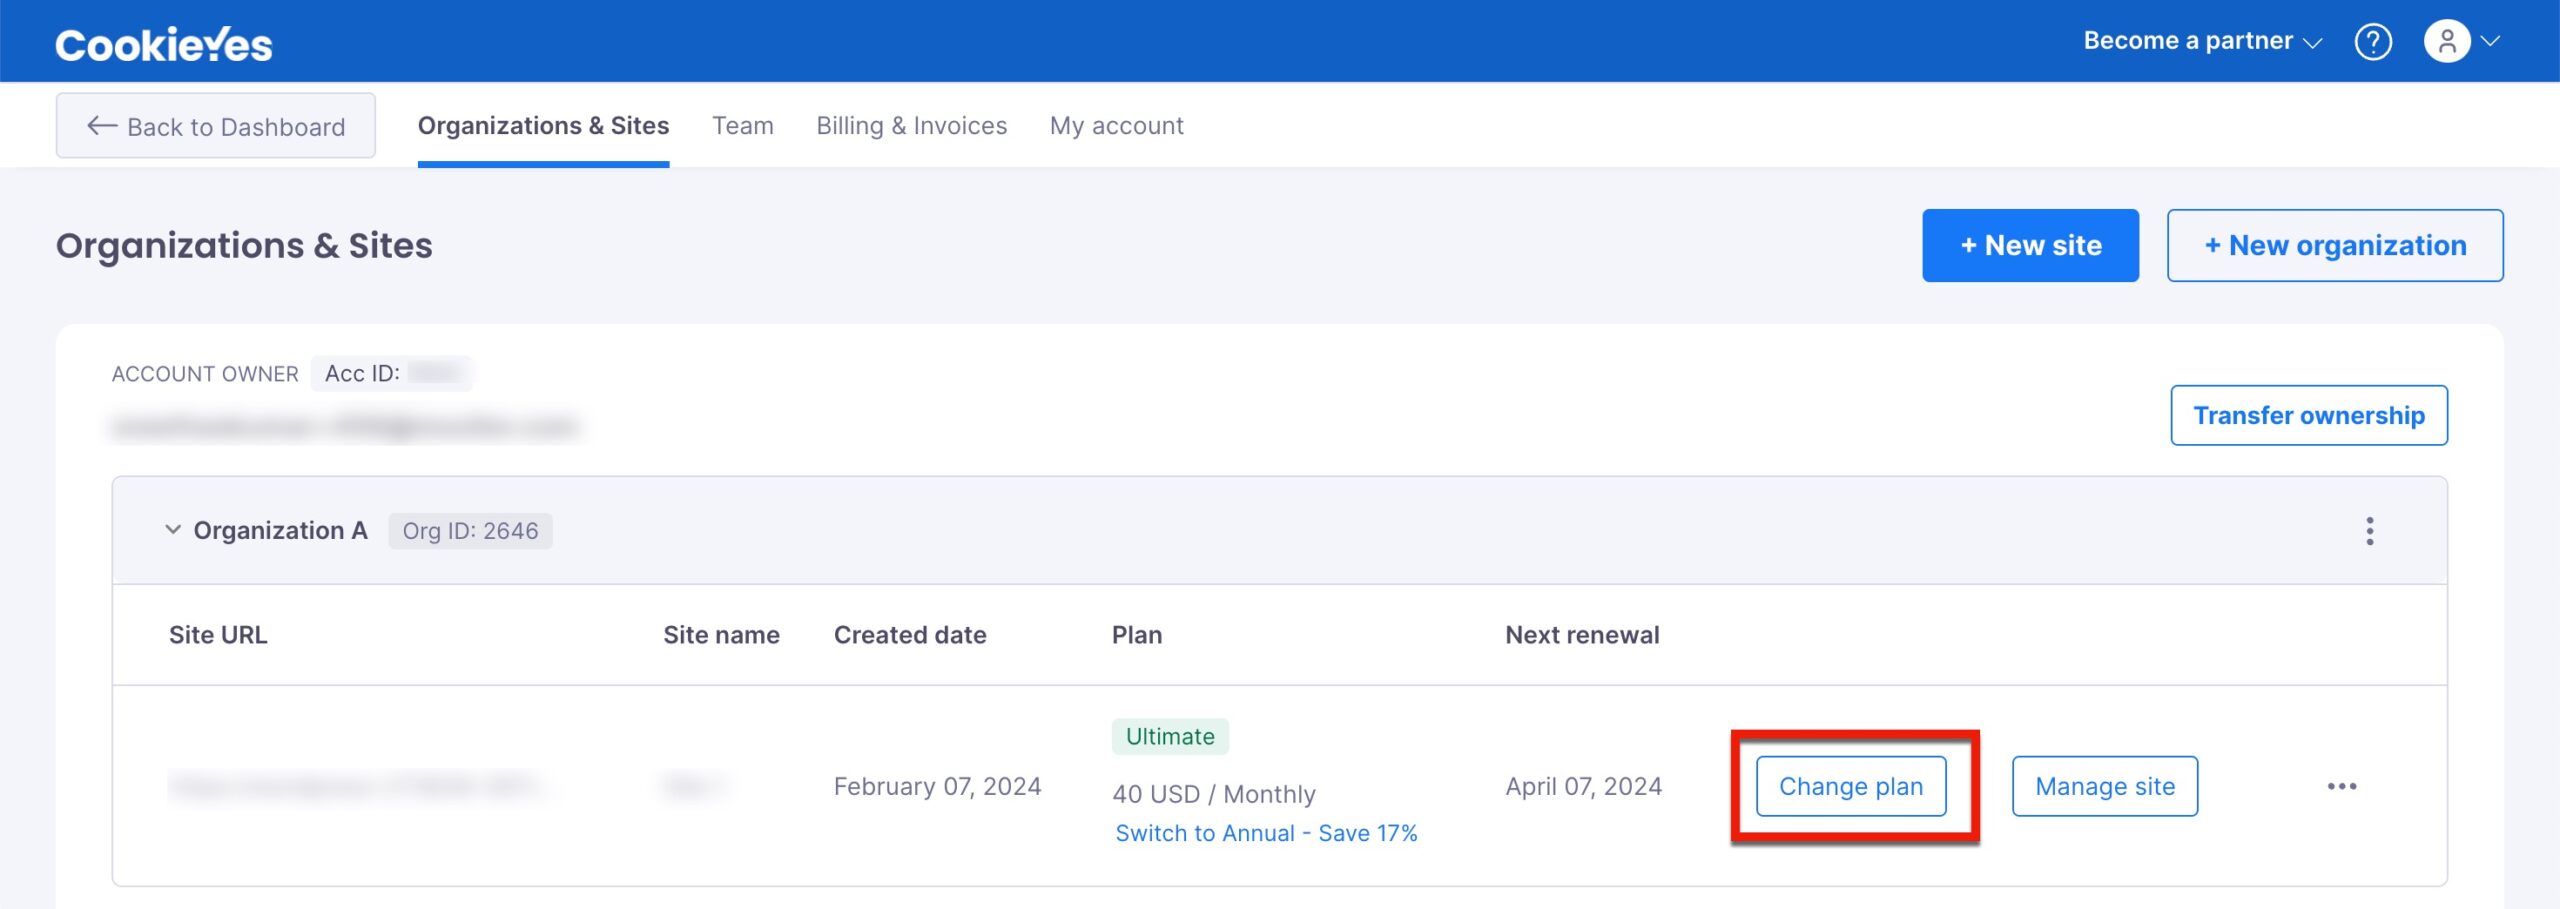Click the user profile avatar icon
The width and height of the screenshot is (2560, 909).
[x=2446, y=42]
